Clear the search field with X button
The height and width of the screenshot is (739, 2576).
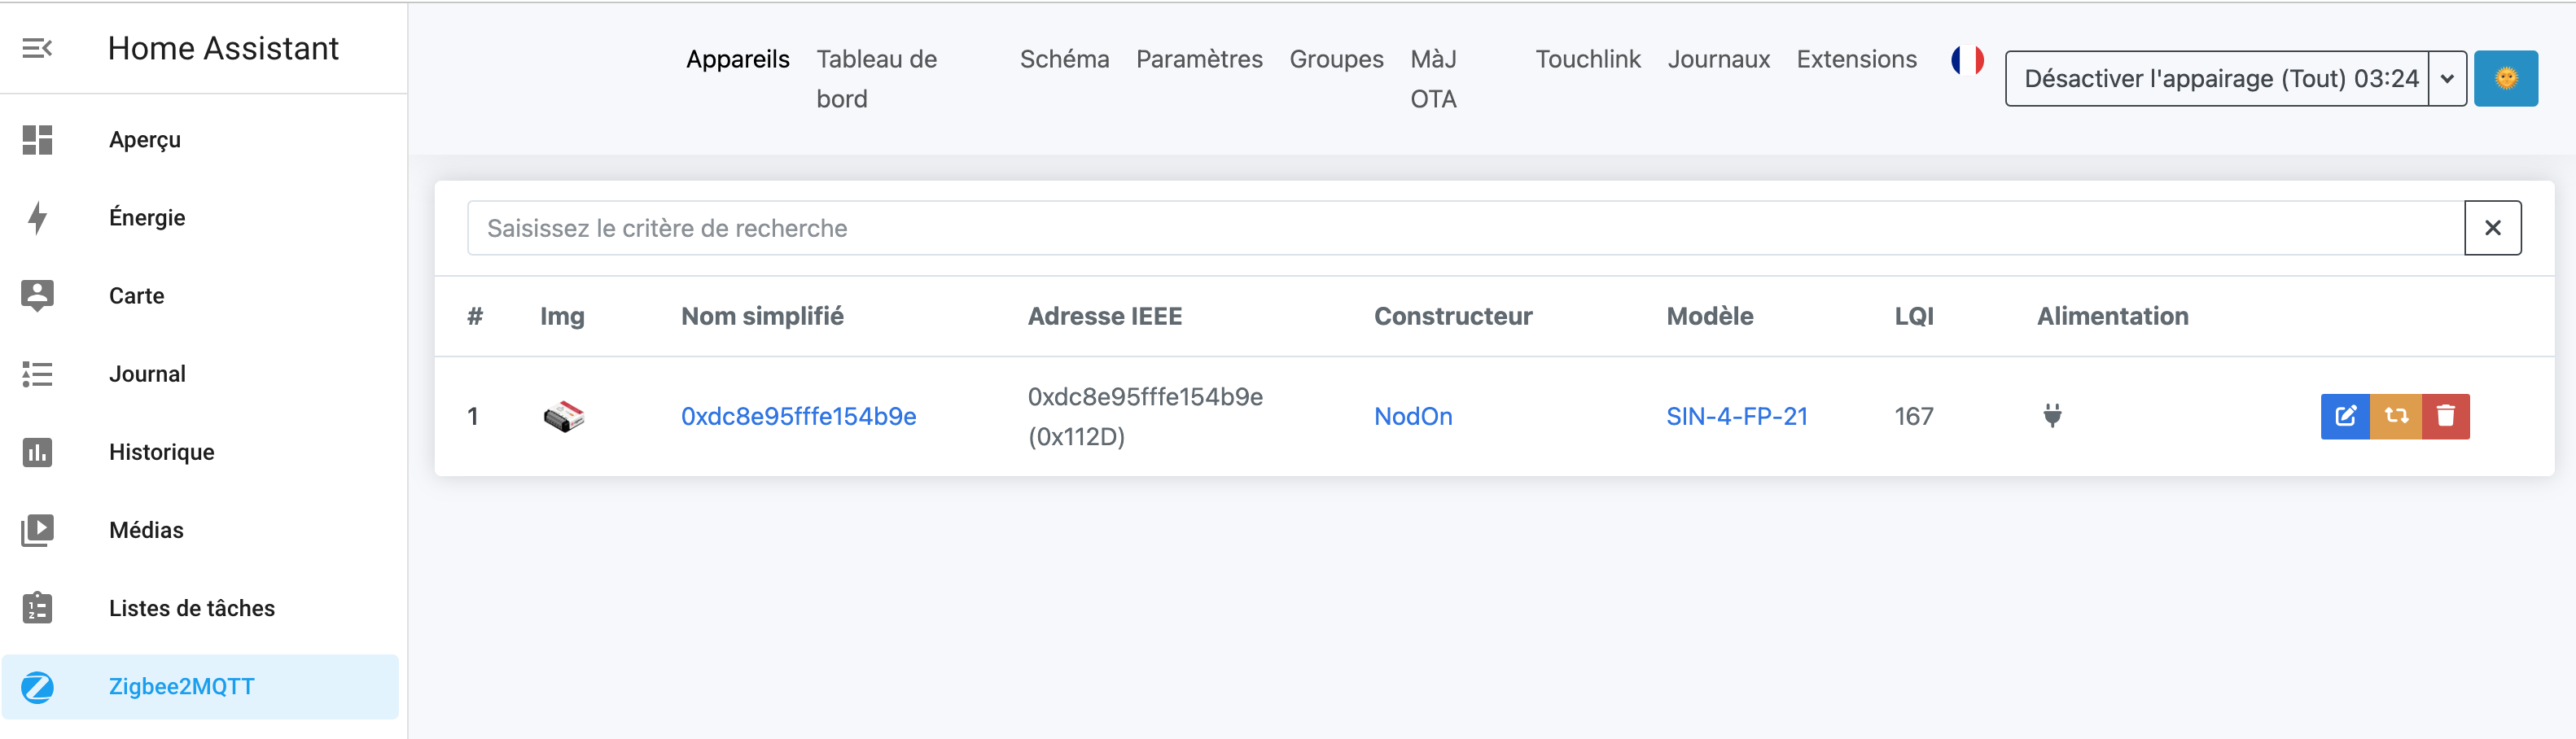2492,228
